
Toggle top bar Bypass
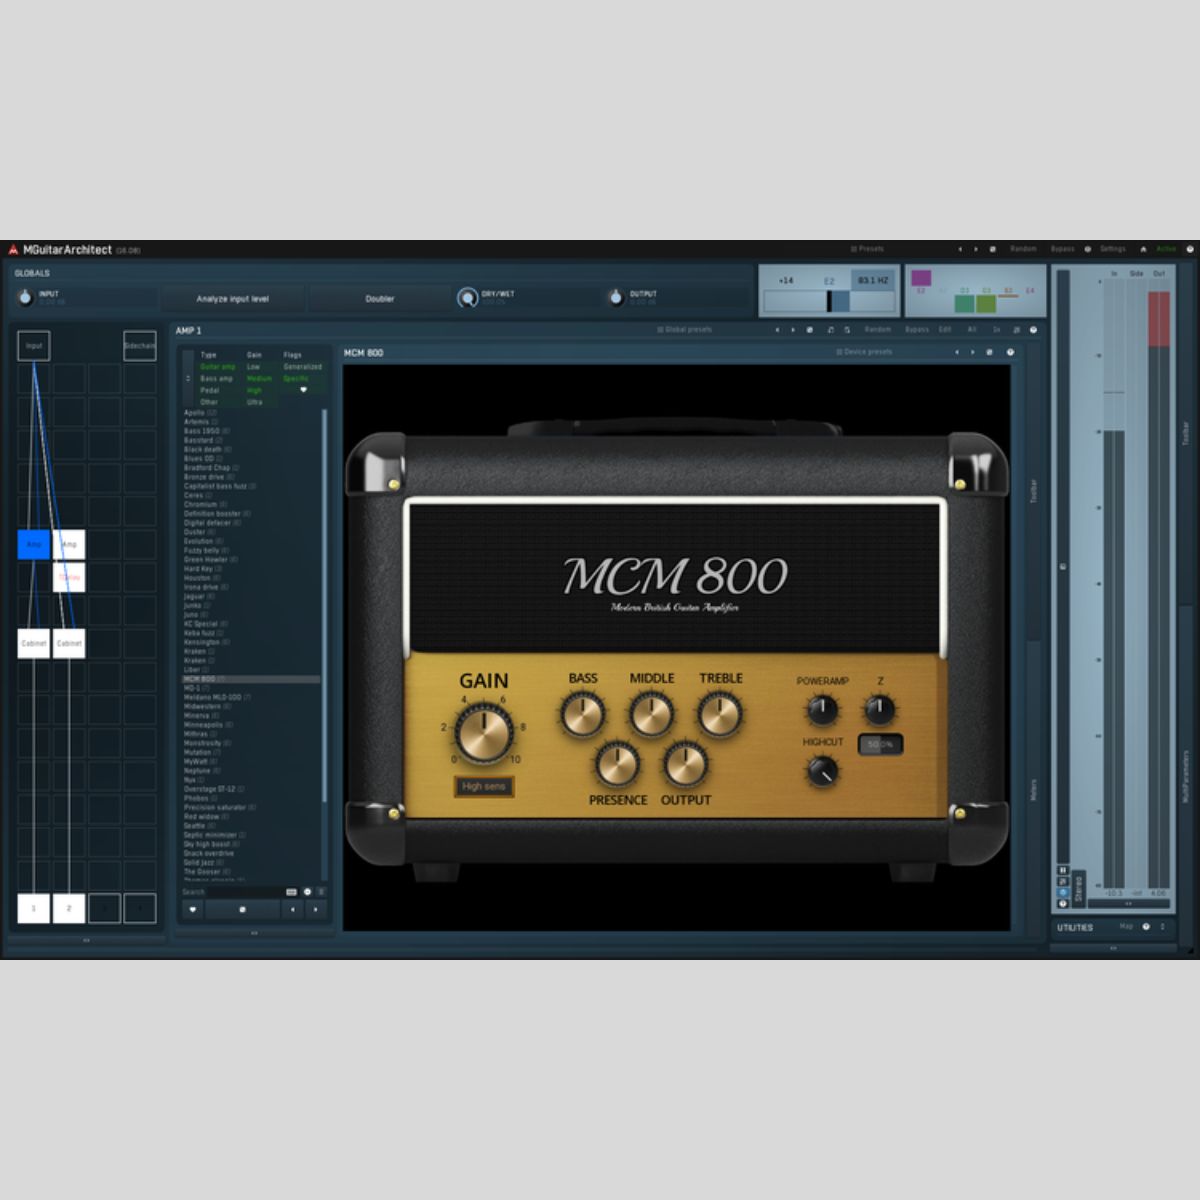(x=1063, y=249)
